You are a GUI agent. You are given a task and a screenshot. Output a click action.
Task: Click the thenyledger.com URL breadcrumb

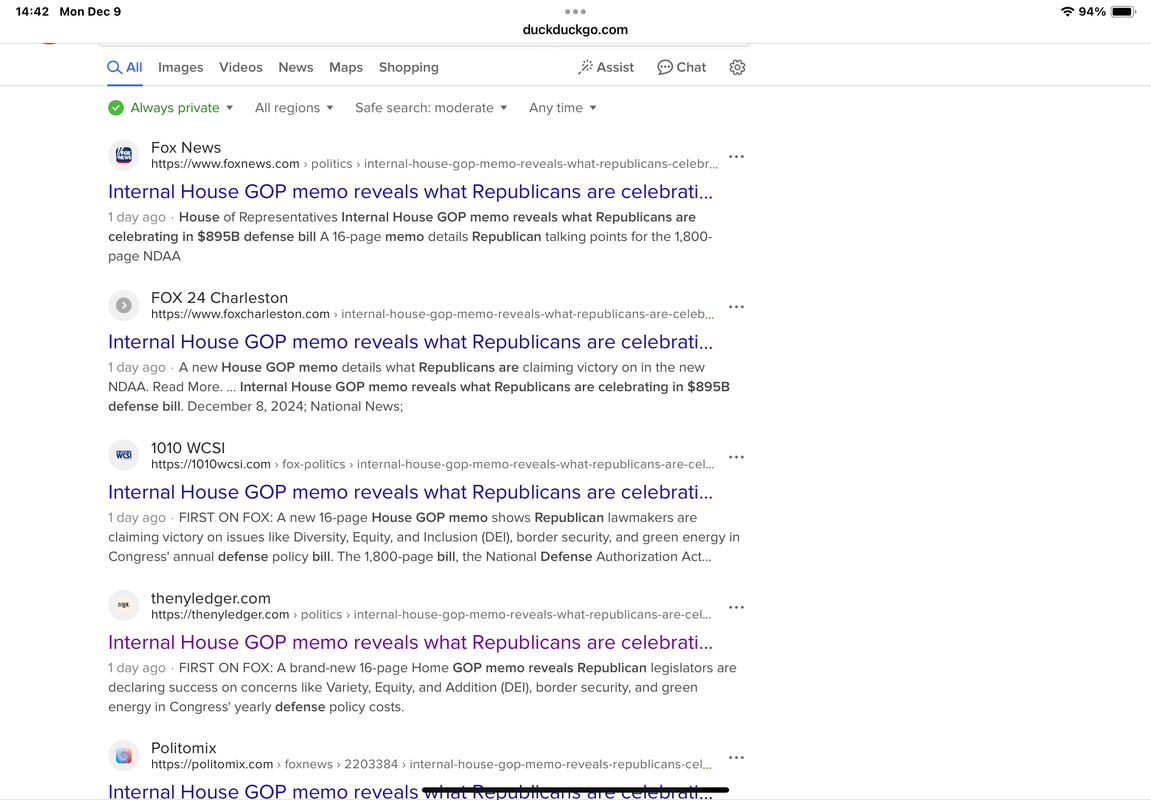tap(431, 615)
